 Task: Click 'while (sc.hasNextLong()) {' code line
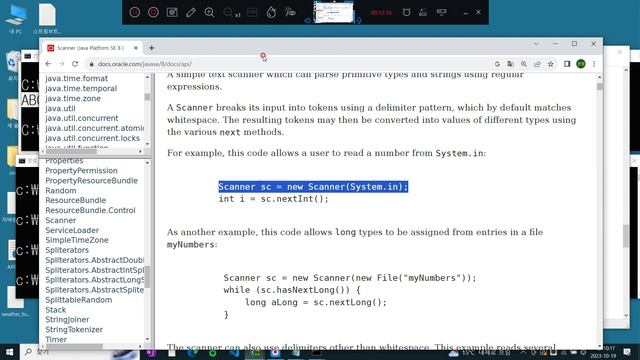(x=292, y=290)
